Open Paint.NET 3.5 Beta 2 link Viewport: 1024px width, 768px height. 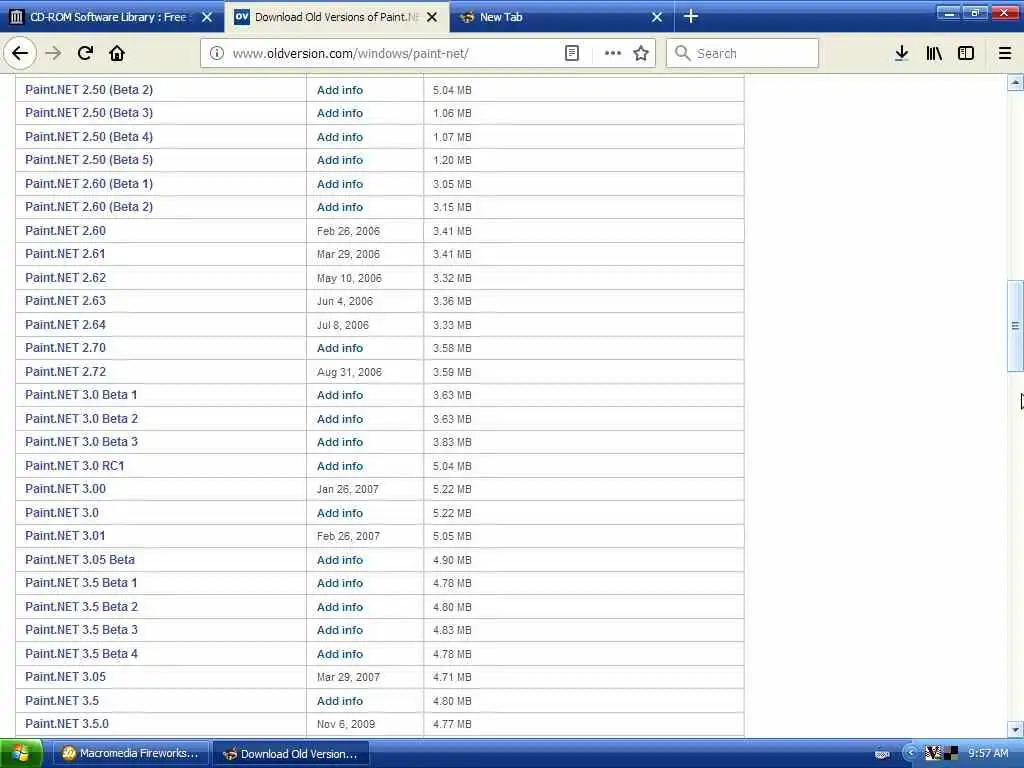(82, 607)
